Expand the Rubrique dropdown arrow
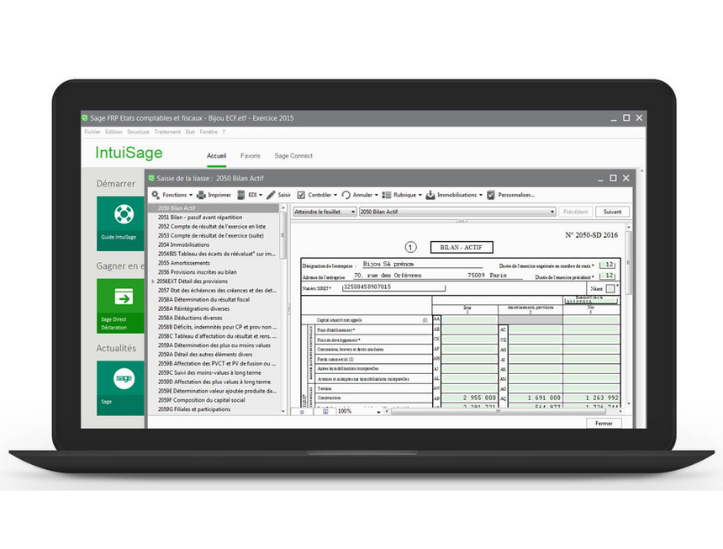The height and width of the screenshot is (549, 723). pyautogui.click(x=420, y=195)
